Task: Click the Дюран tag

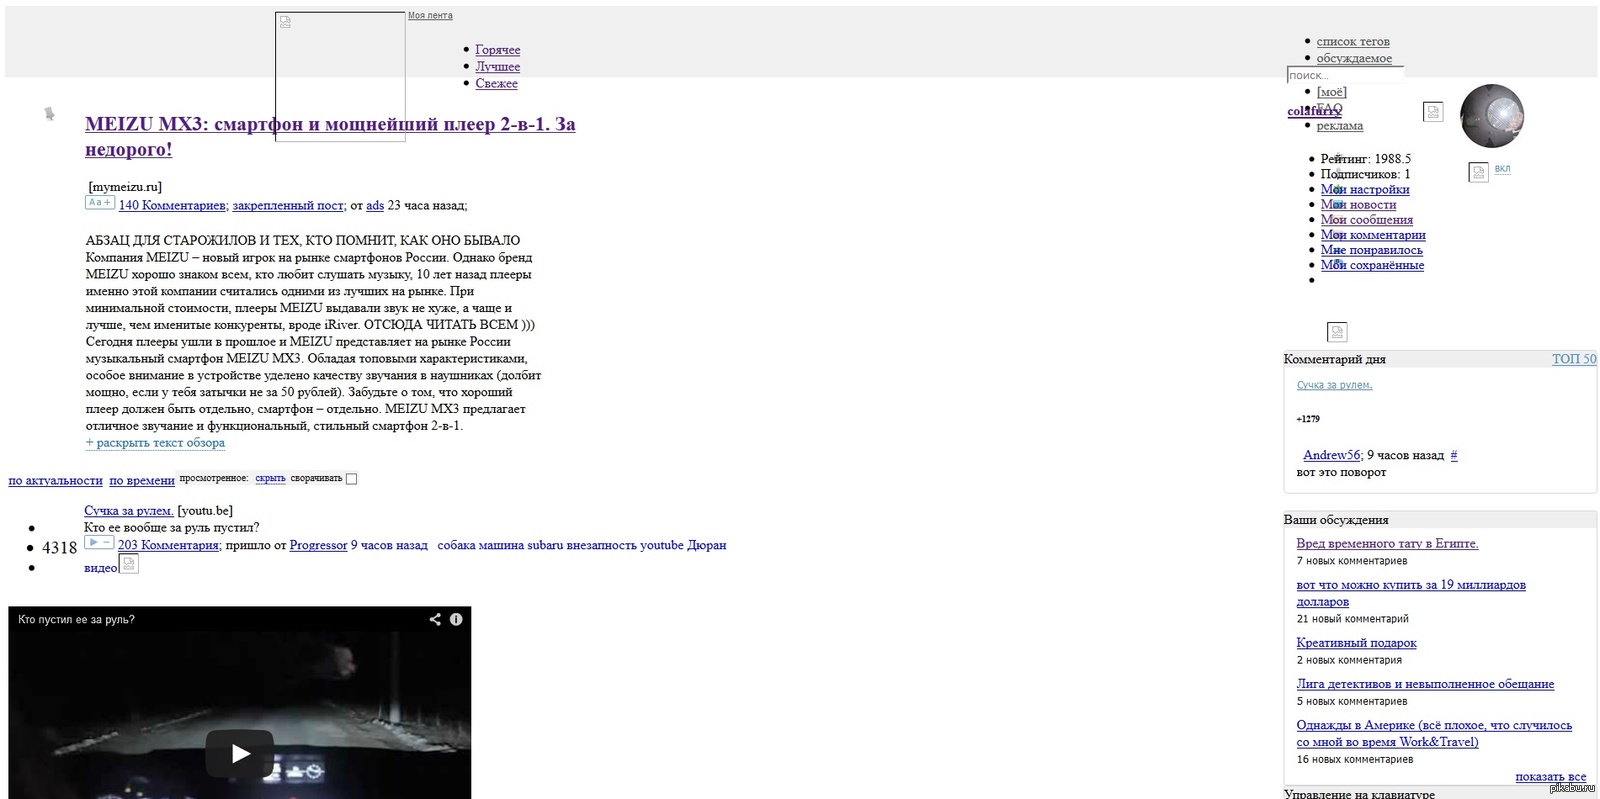Action: (707, 545)
